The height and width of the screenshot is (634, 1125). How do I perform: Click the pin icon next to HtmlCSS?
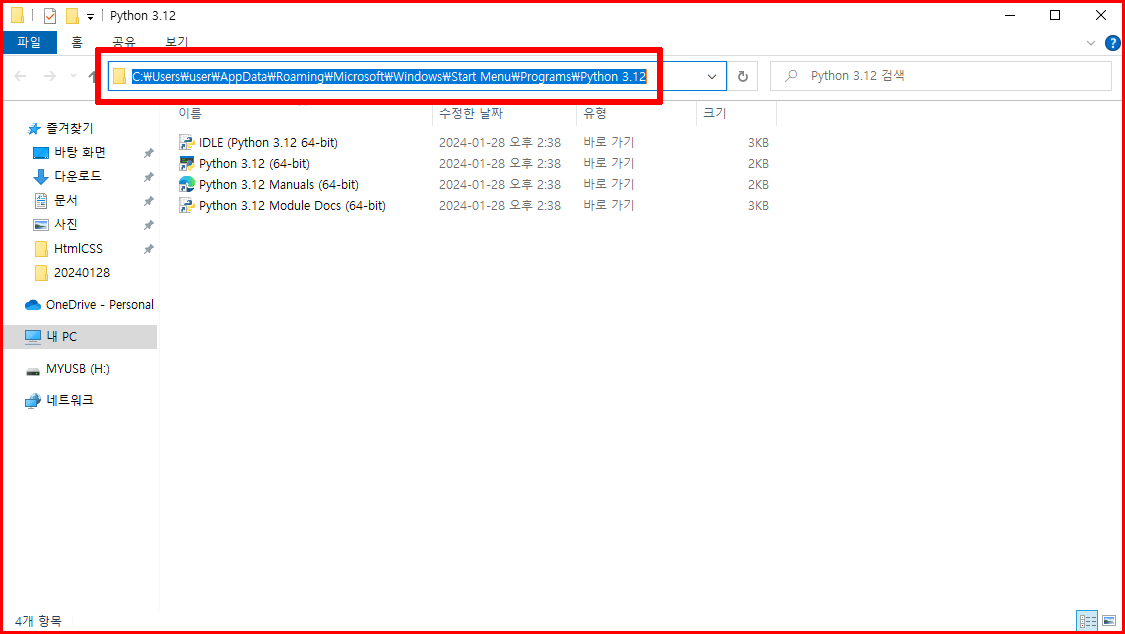point(149,250)
